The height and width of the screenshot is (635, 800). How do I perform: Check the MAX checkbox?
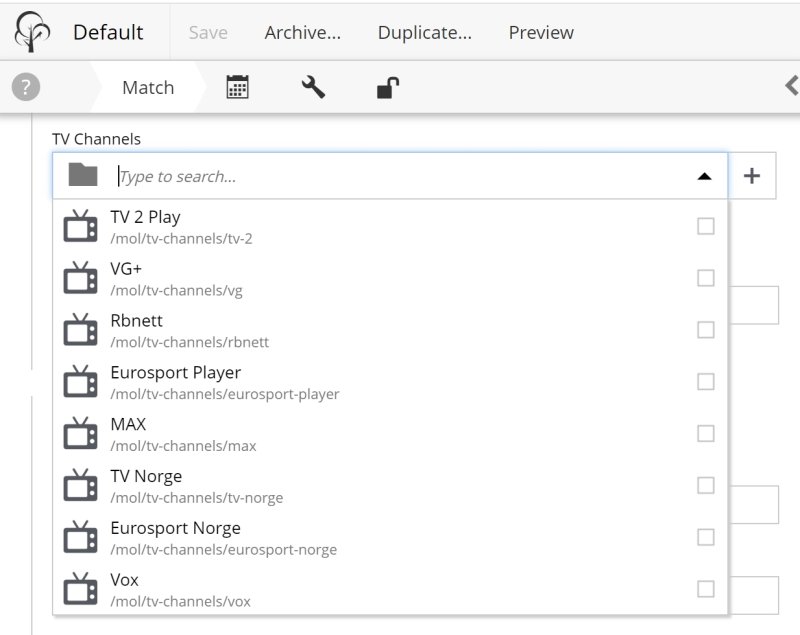click(x=706, y=434)
